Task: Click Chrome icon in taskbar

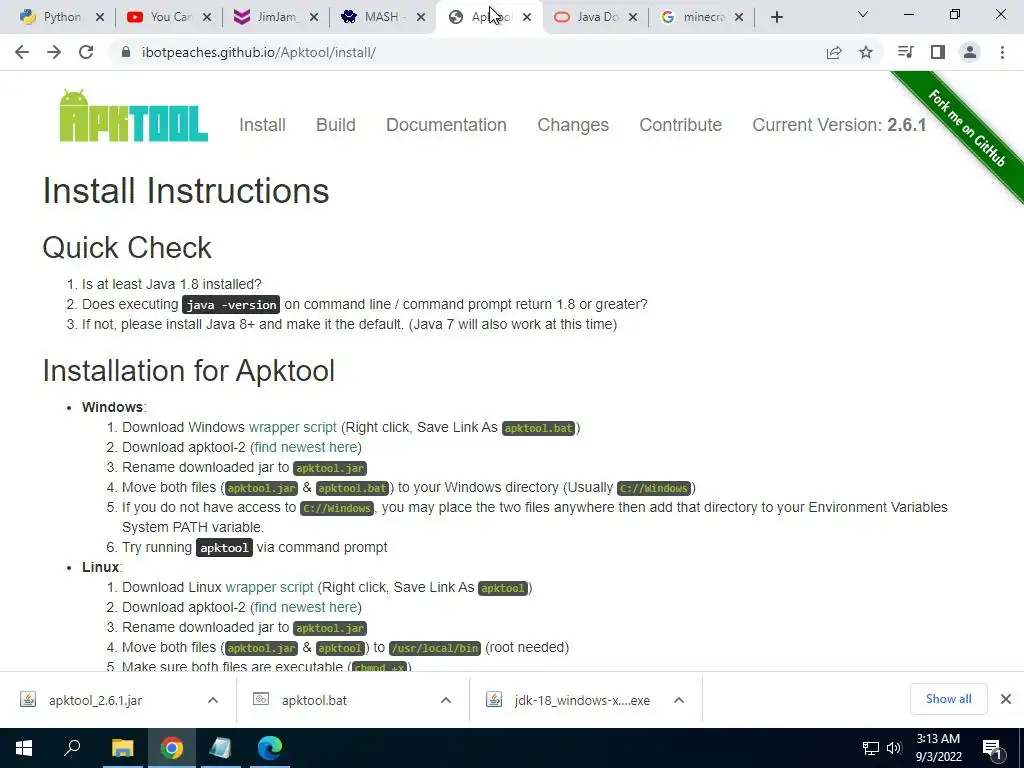Action: pos(172,748)
